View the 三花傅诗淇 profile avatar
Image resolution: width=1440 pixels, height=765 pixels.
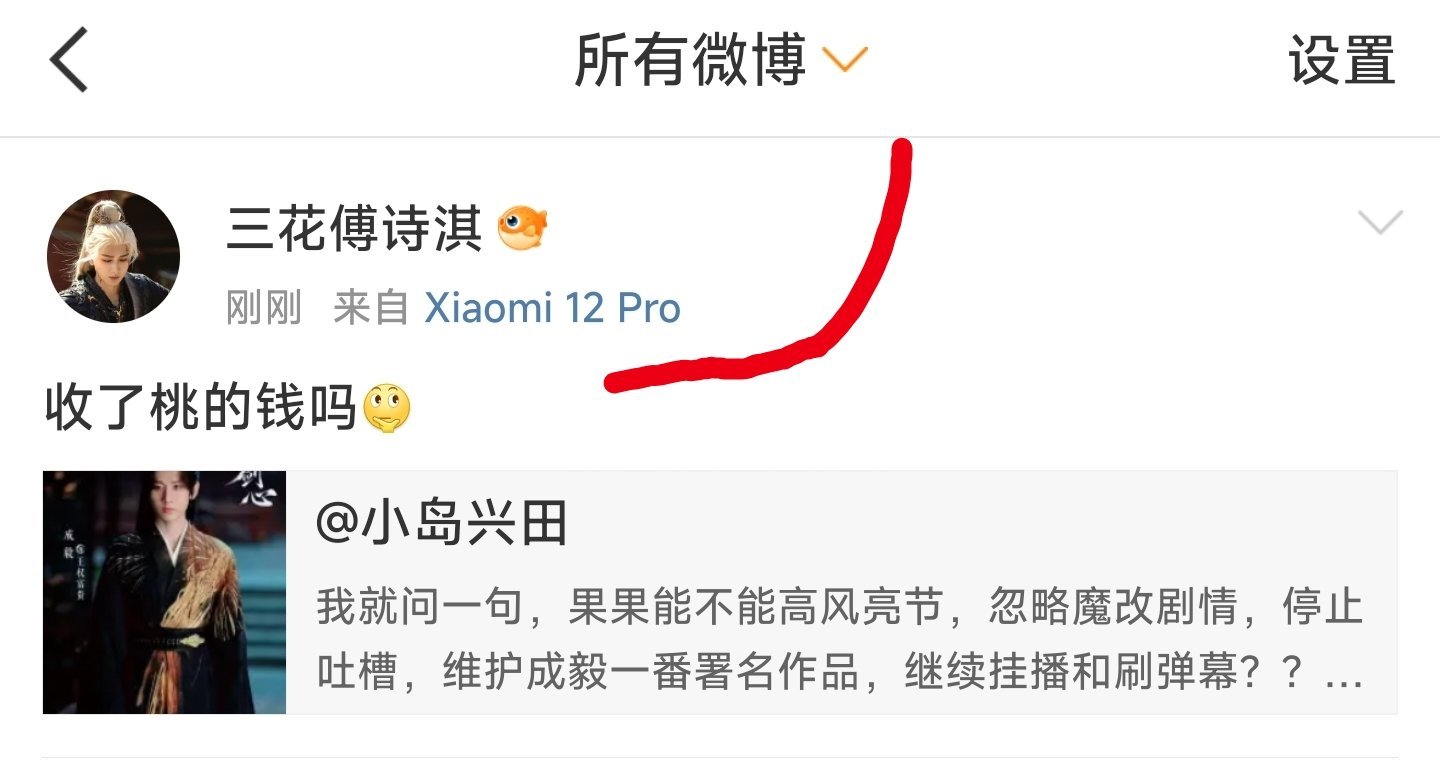point(113,256)
